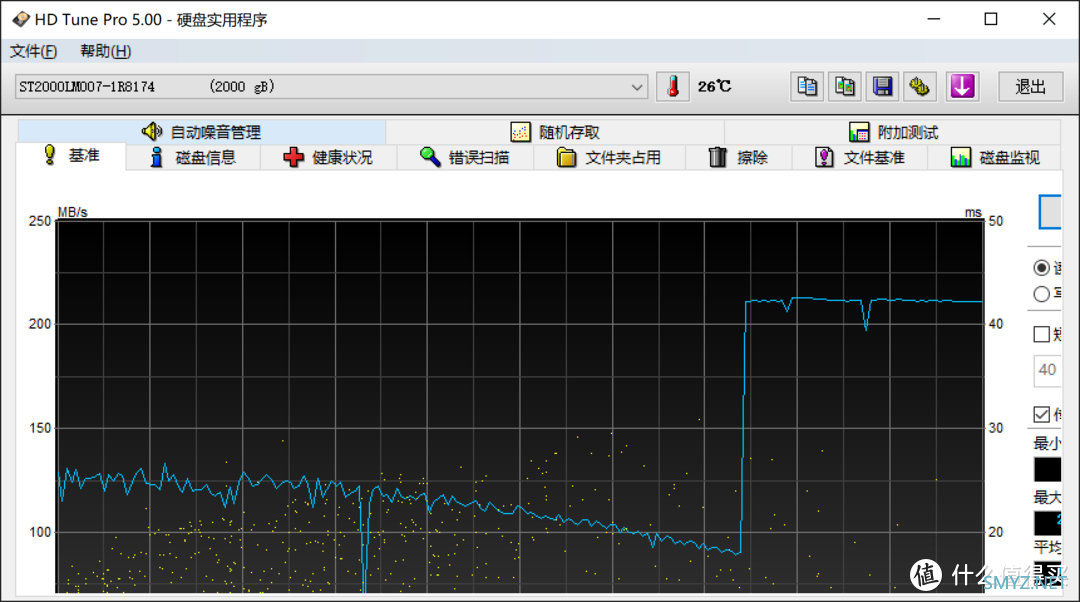Switch to the 磁盘监视 tab
The image size is (1080, 602).
point(995,157)
